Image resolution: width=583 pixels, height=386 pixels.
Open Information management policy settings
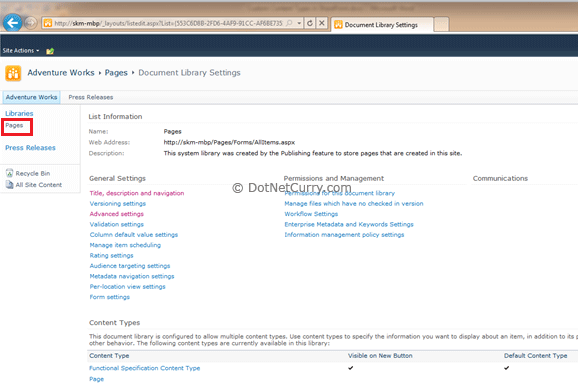[x=344, y=235]
